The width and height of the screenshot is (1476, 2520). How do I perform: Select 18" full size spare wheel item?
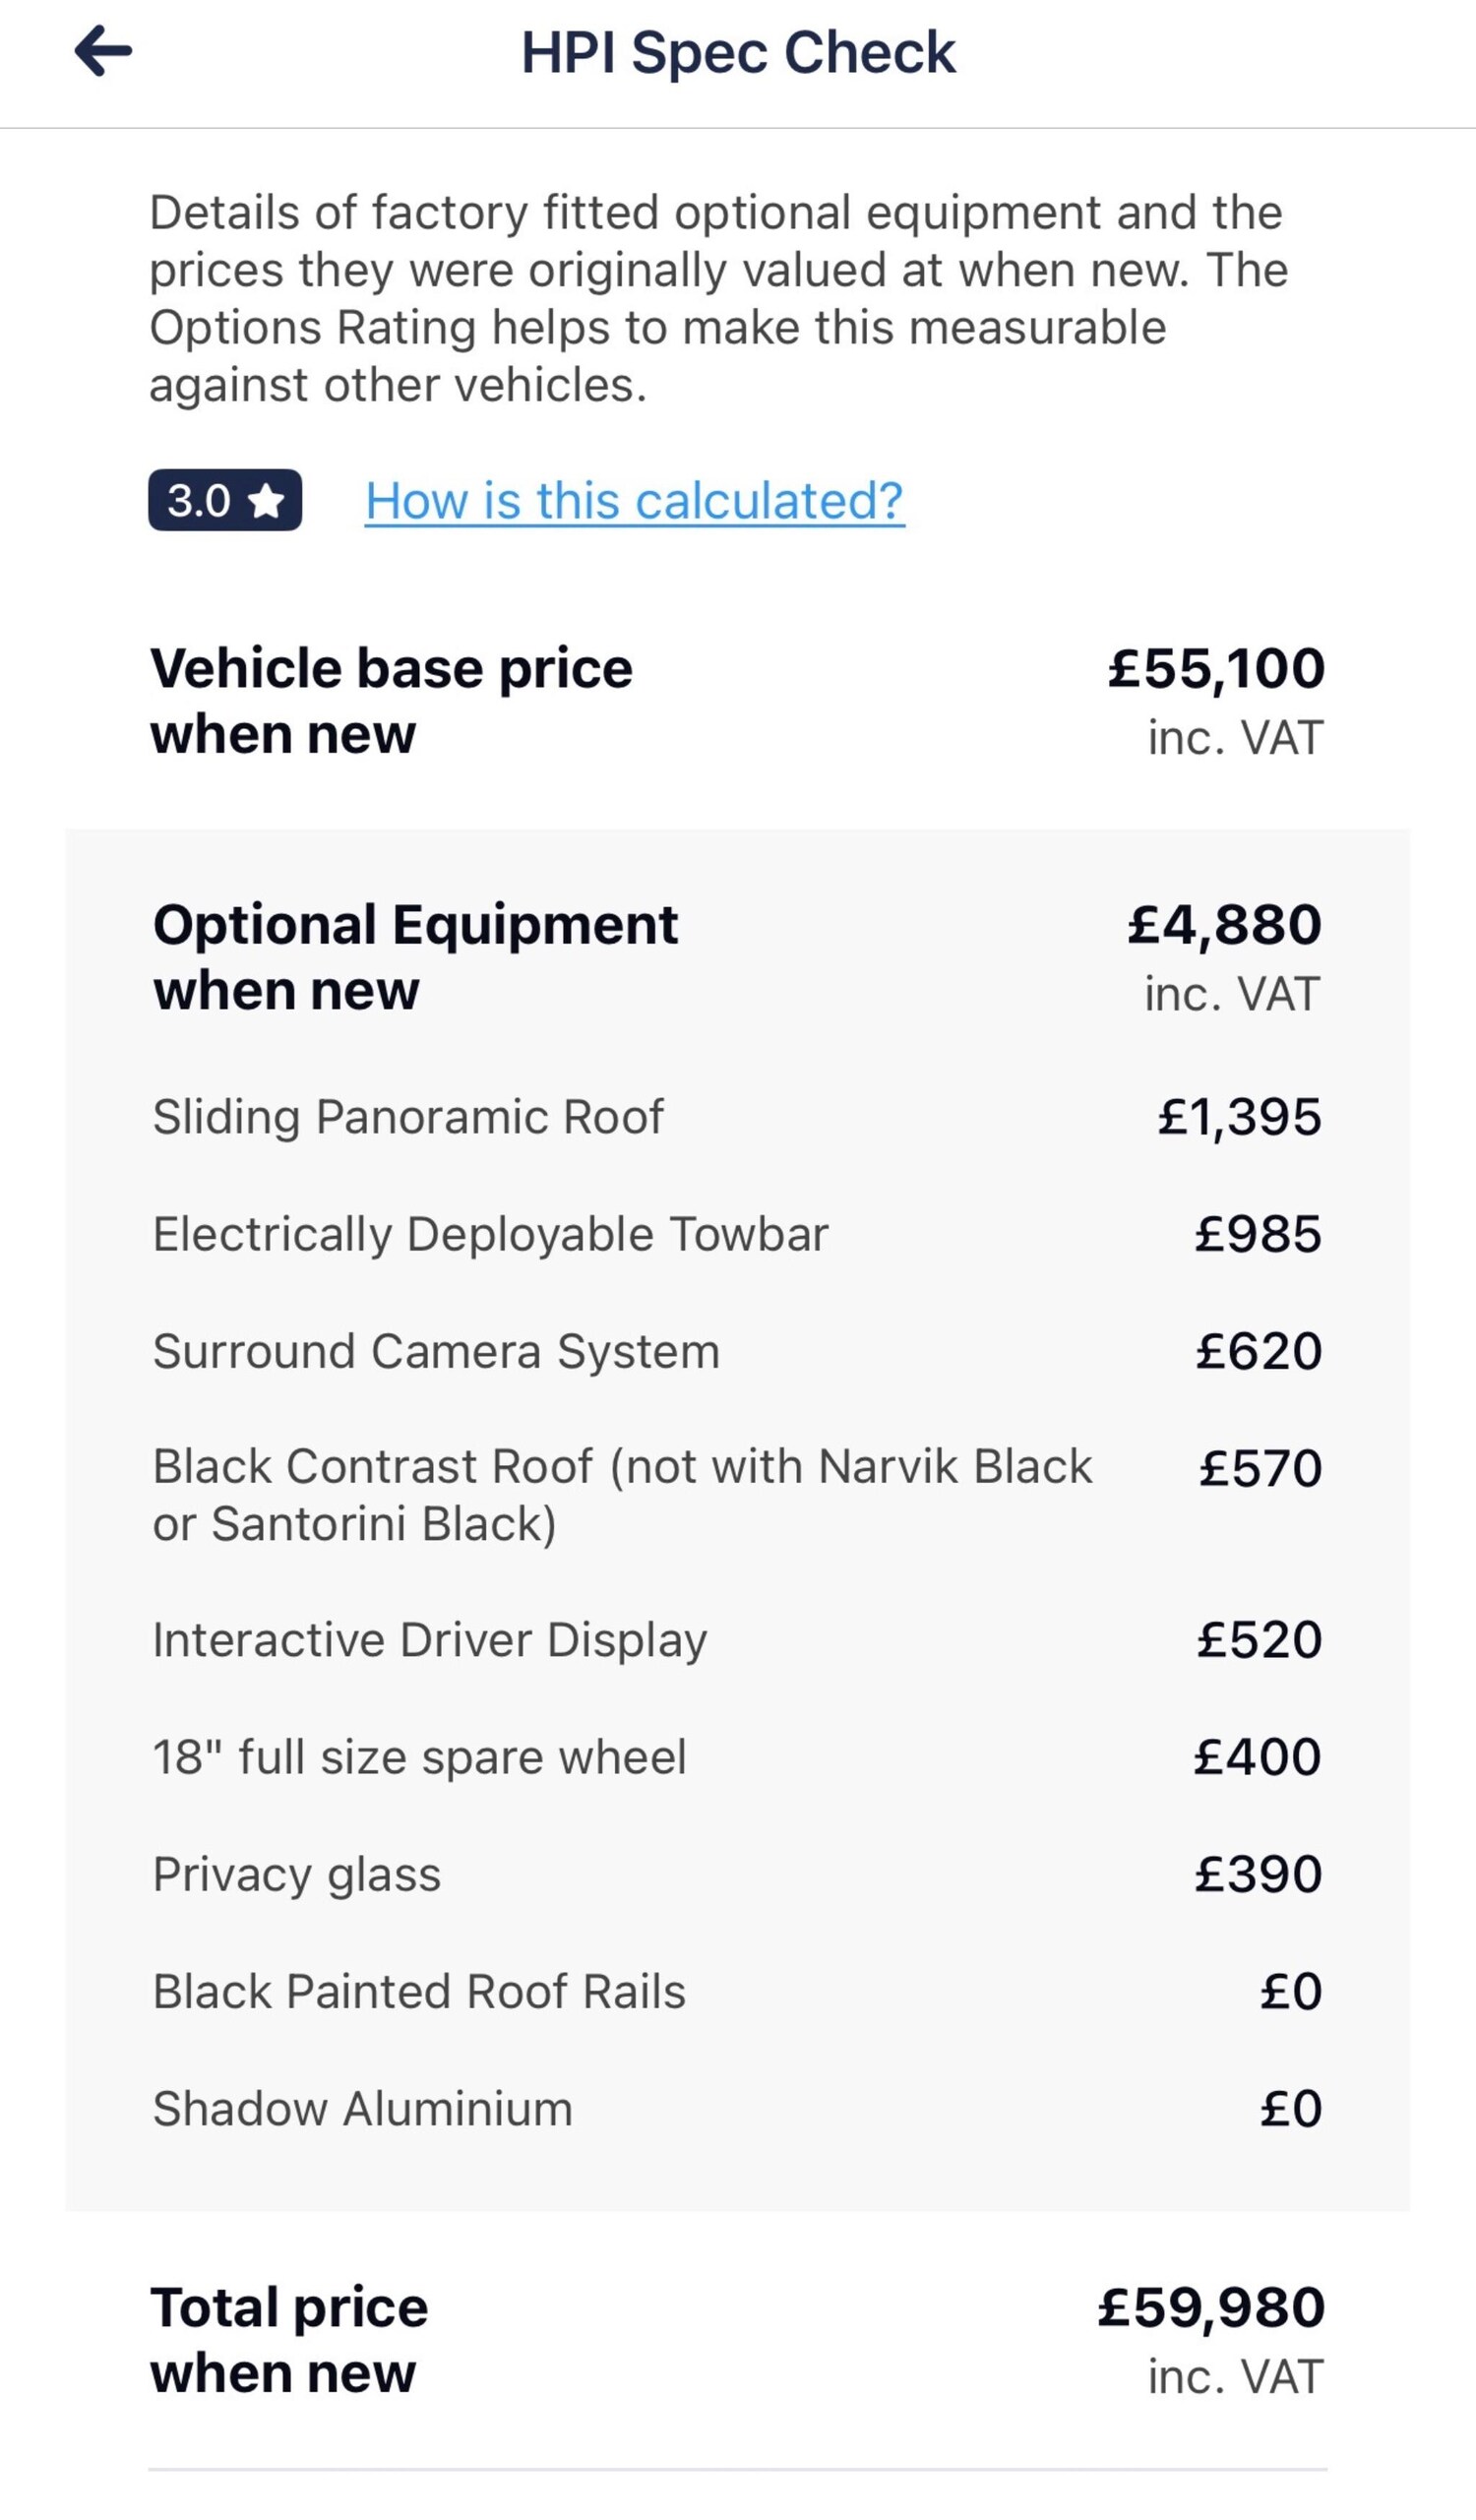coord(419,1757)
